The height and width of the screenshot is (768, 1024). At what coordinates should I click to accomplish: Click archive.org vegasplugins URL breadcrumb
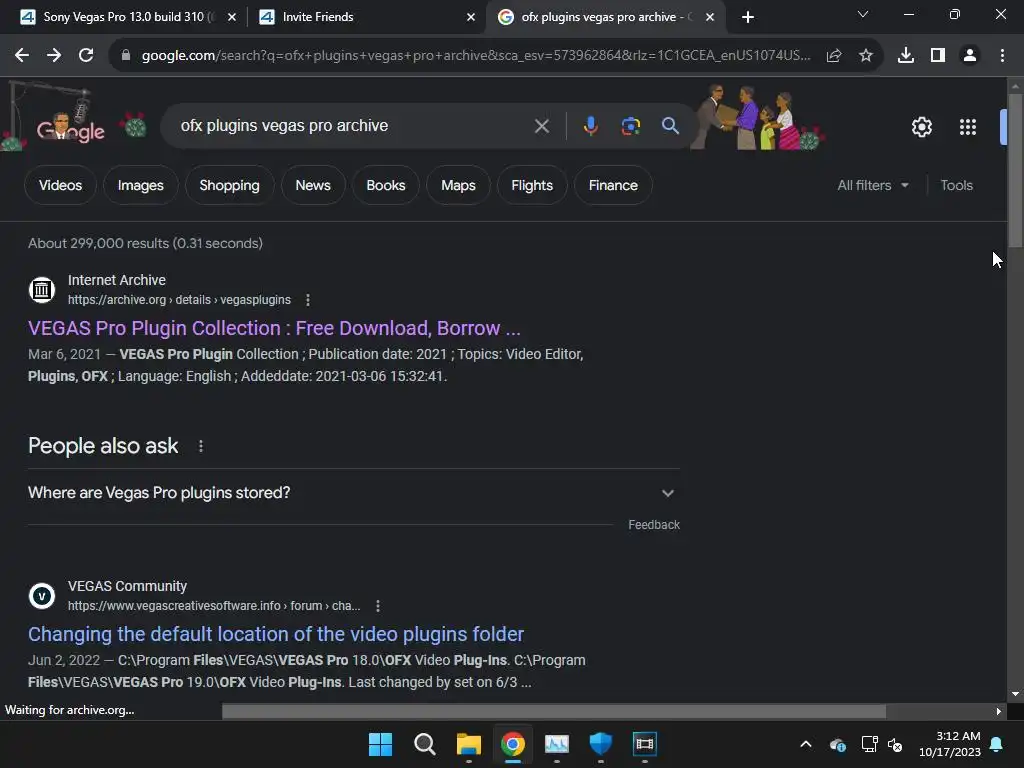(179, 300)
